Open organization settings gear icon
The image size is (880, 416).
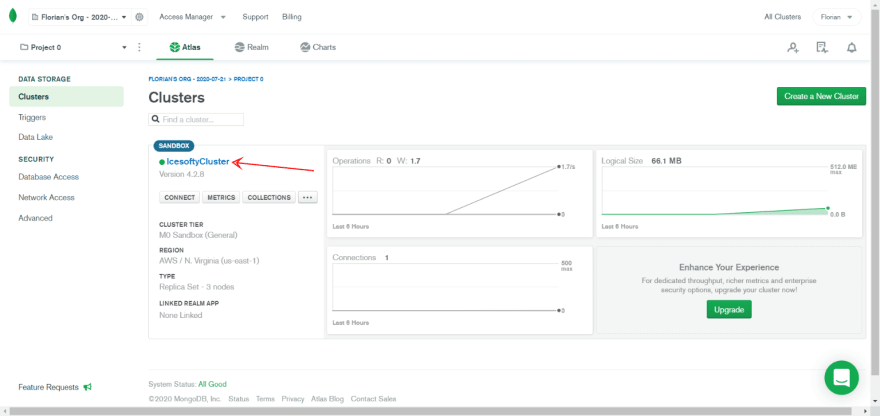coord(140,17)
